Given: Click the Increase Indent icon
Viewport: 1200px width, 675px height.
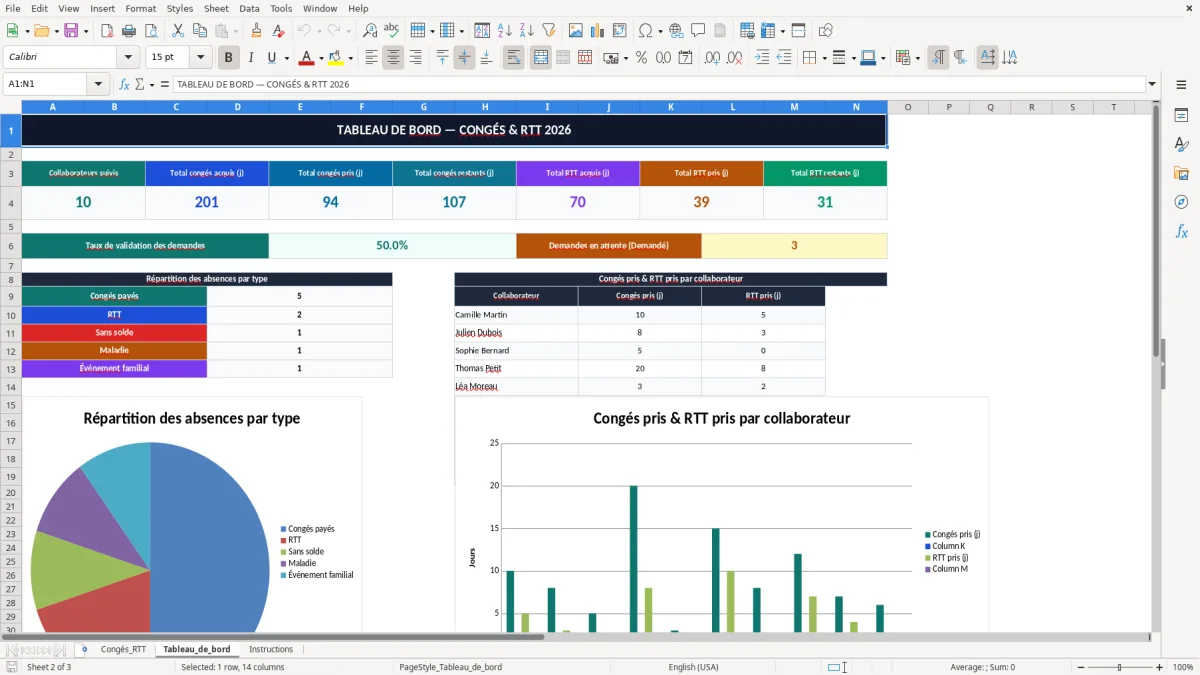Looking at the screenshot, I should pos(762,58).
